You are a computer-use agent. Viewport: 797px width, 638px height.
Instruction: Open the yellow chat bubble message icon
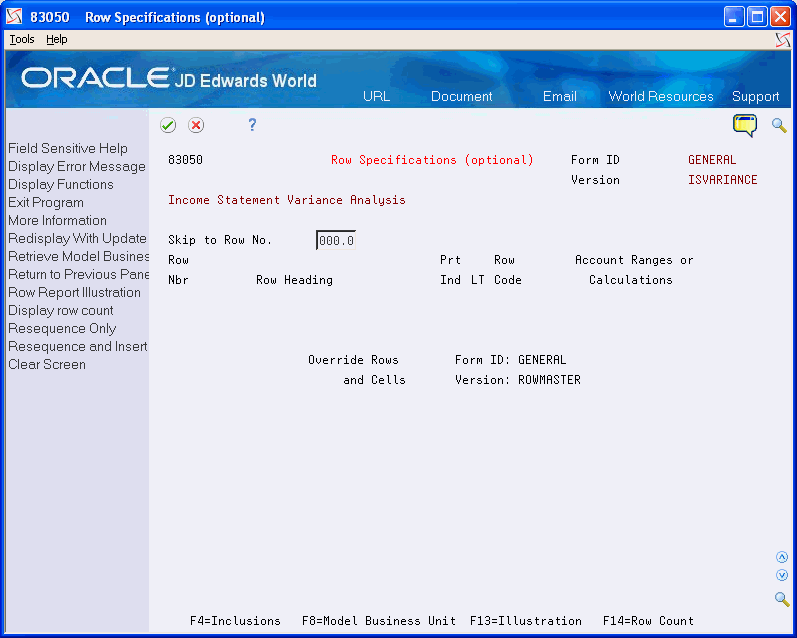[x=745, y=125]
